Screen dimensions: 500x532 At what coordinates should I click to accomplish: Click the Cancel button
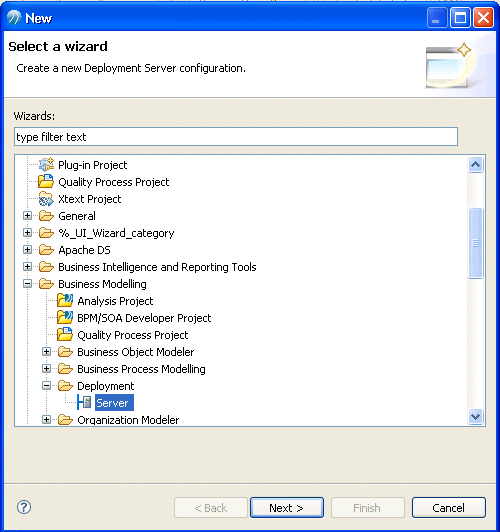(449, 508)
